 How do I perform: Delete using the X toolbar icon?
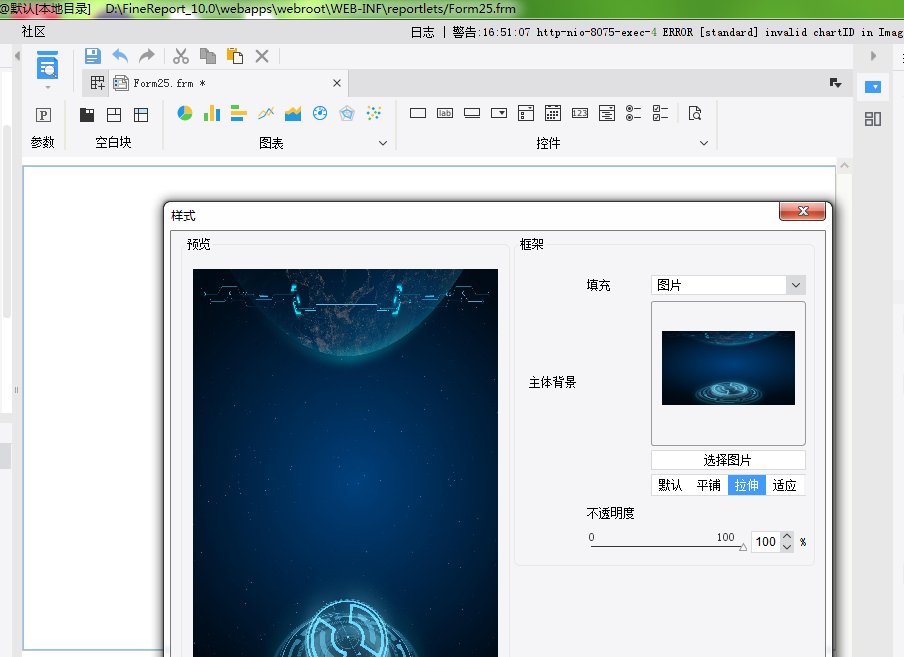pyautogui.click(x=262, y=56)
